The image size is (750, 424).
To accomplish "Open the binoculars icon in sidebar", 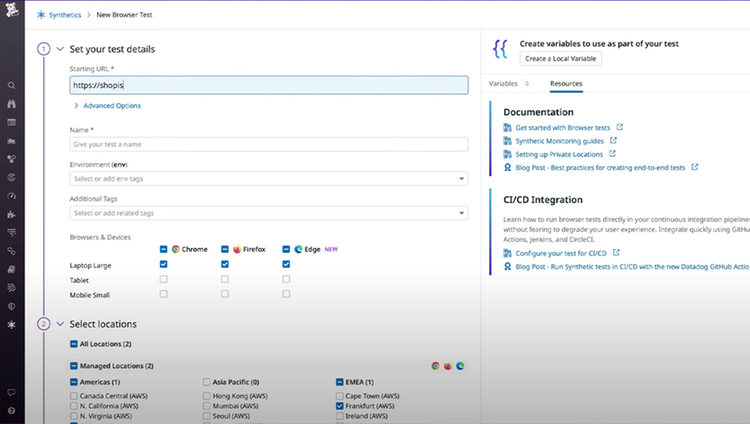I will pyautogui.click(x=11, y=104).
